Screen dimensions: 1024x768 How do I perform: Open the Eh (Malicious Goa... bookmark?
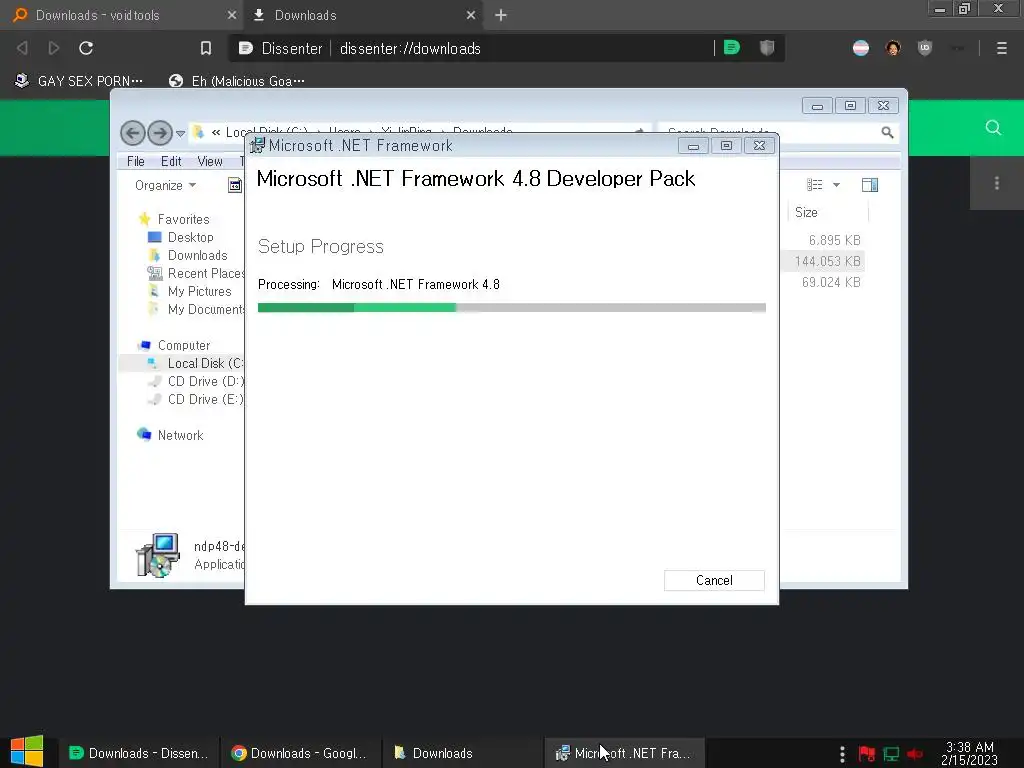tap(237, 81)
